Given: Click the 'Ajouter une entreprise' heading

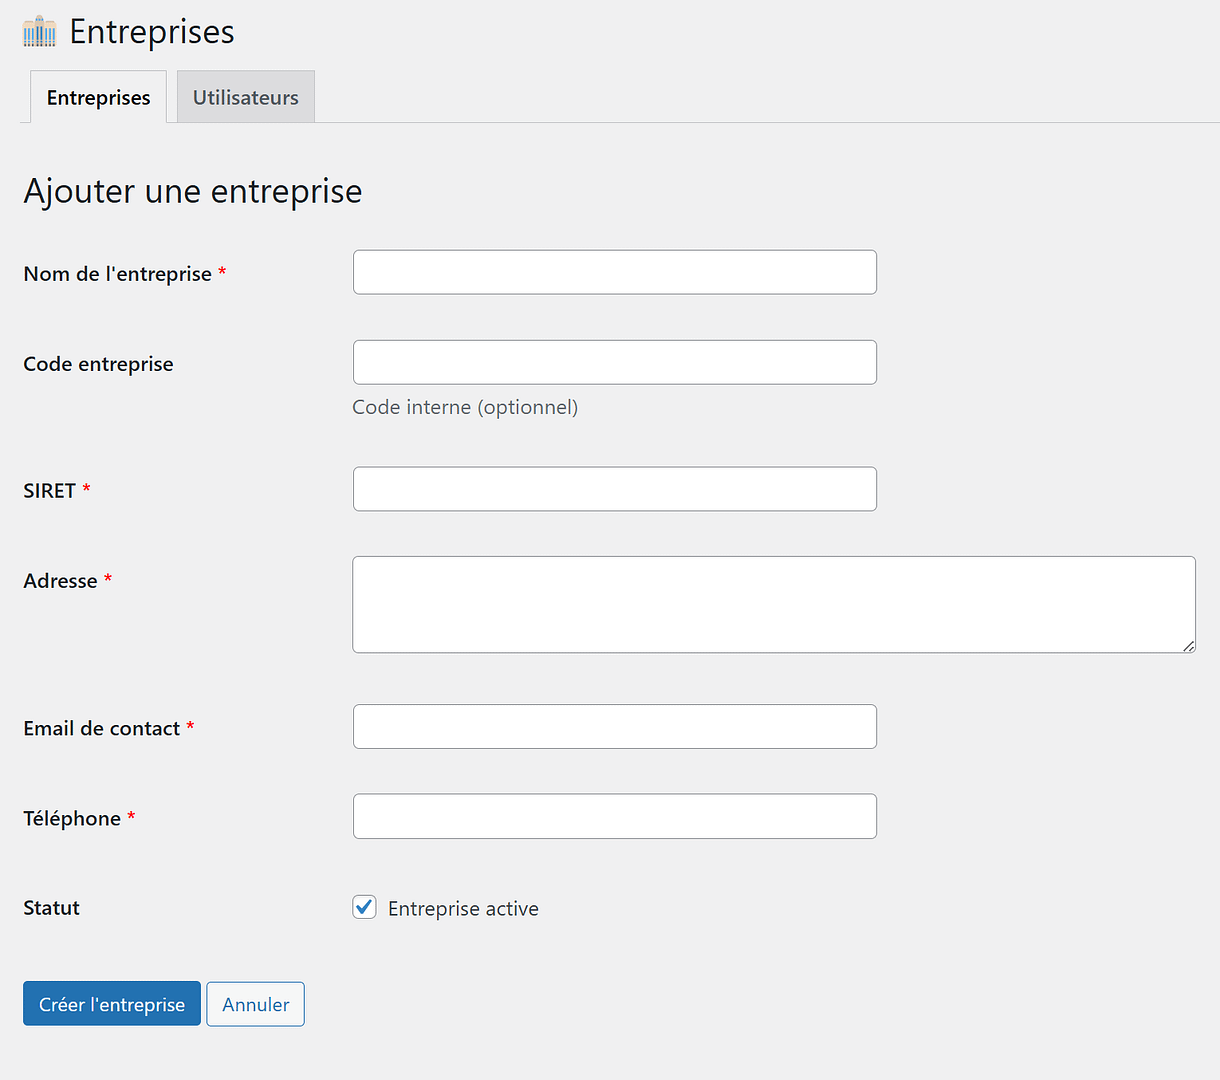Looking at the screenshot, I should click(193, 191).
